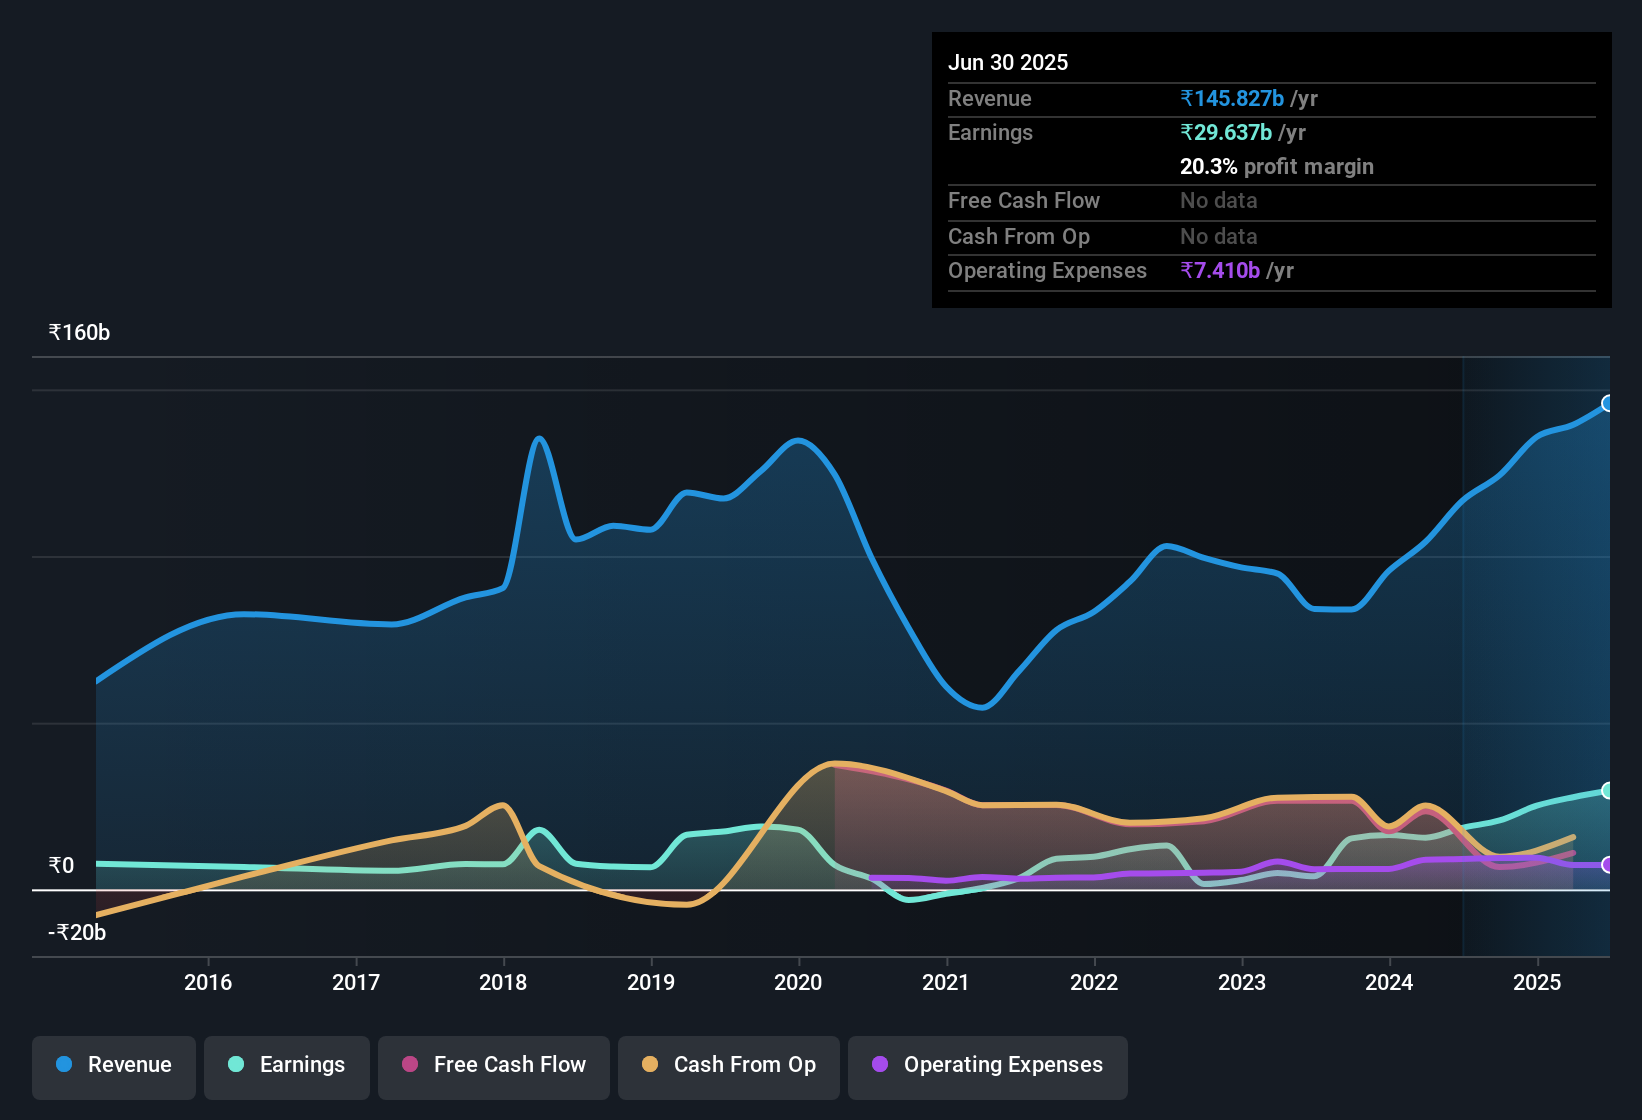This screenshot has width=1642, height=1120.
Task: Click the -₹20b y-axis label
Action: pos(77,932)
